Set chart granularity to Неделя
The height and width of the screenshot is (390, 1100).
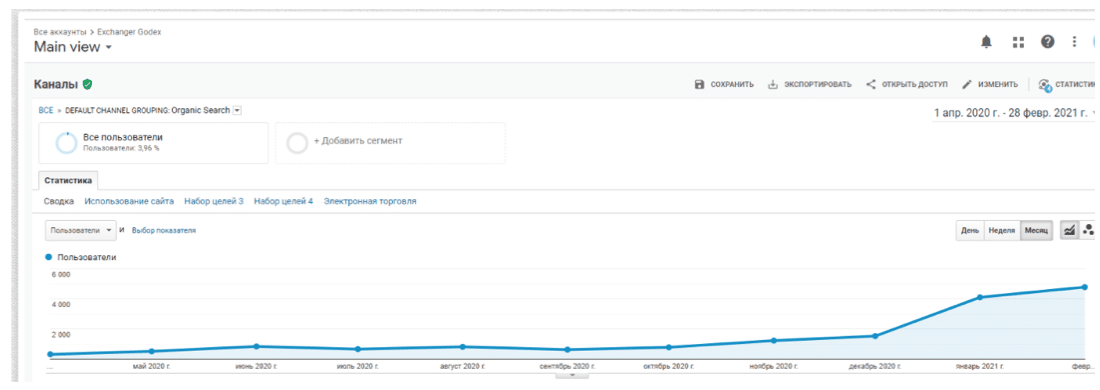coord(1002,231)
